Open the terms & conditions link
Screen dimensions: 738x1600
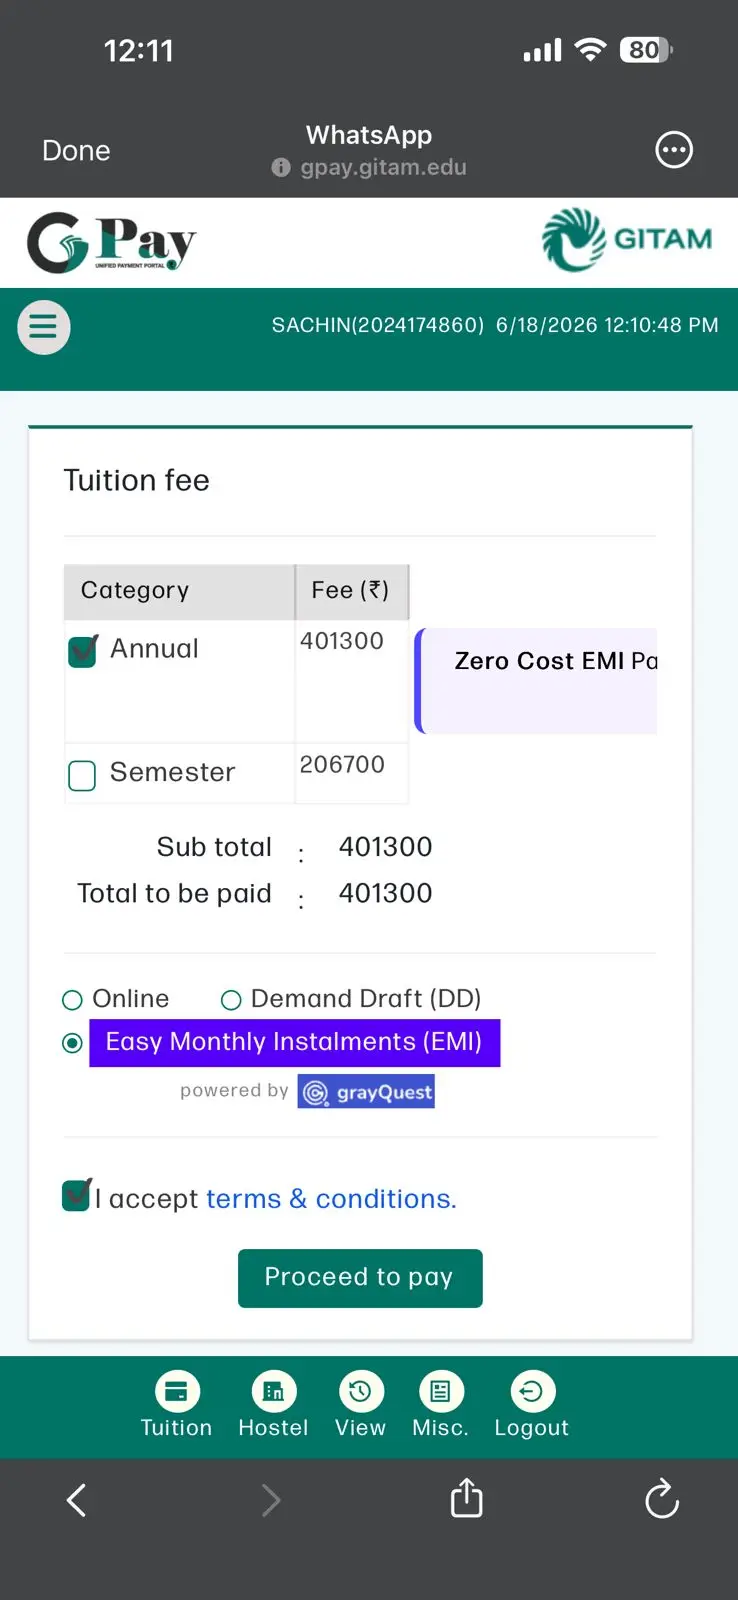[331, 1199]
